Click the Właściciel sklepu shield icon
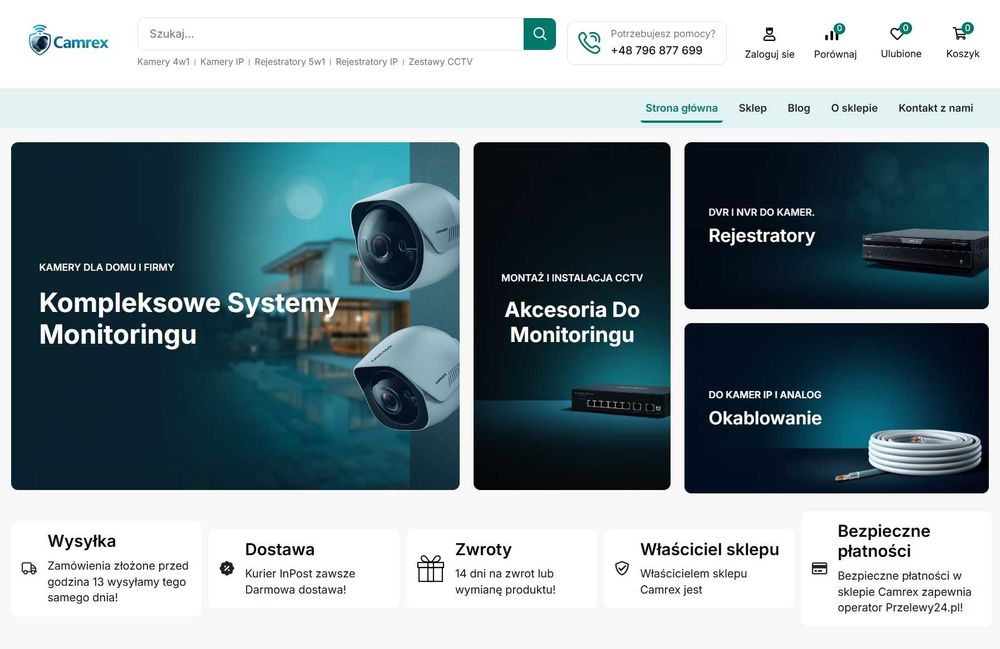The image size is (1000, 649). (x=622, y=568)
